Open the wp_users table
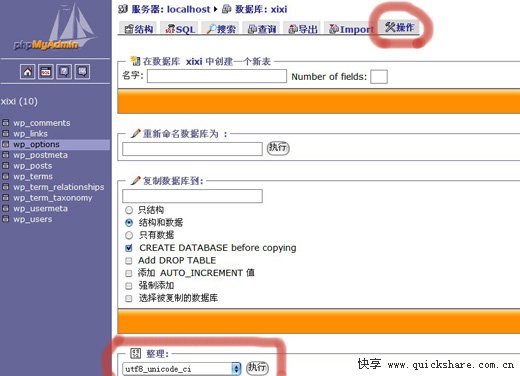The width and height of the screenshot is (520, 376). pos(33,219)
